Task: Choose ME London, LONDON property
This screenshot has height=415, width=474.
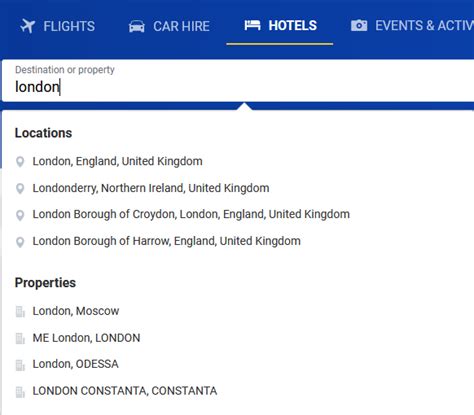Action: tap(86, 338)
